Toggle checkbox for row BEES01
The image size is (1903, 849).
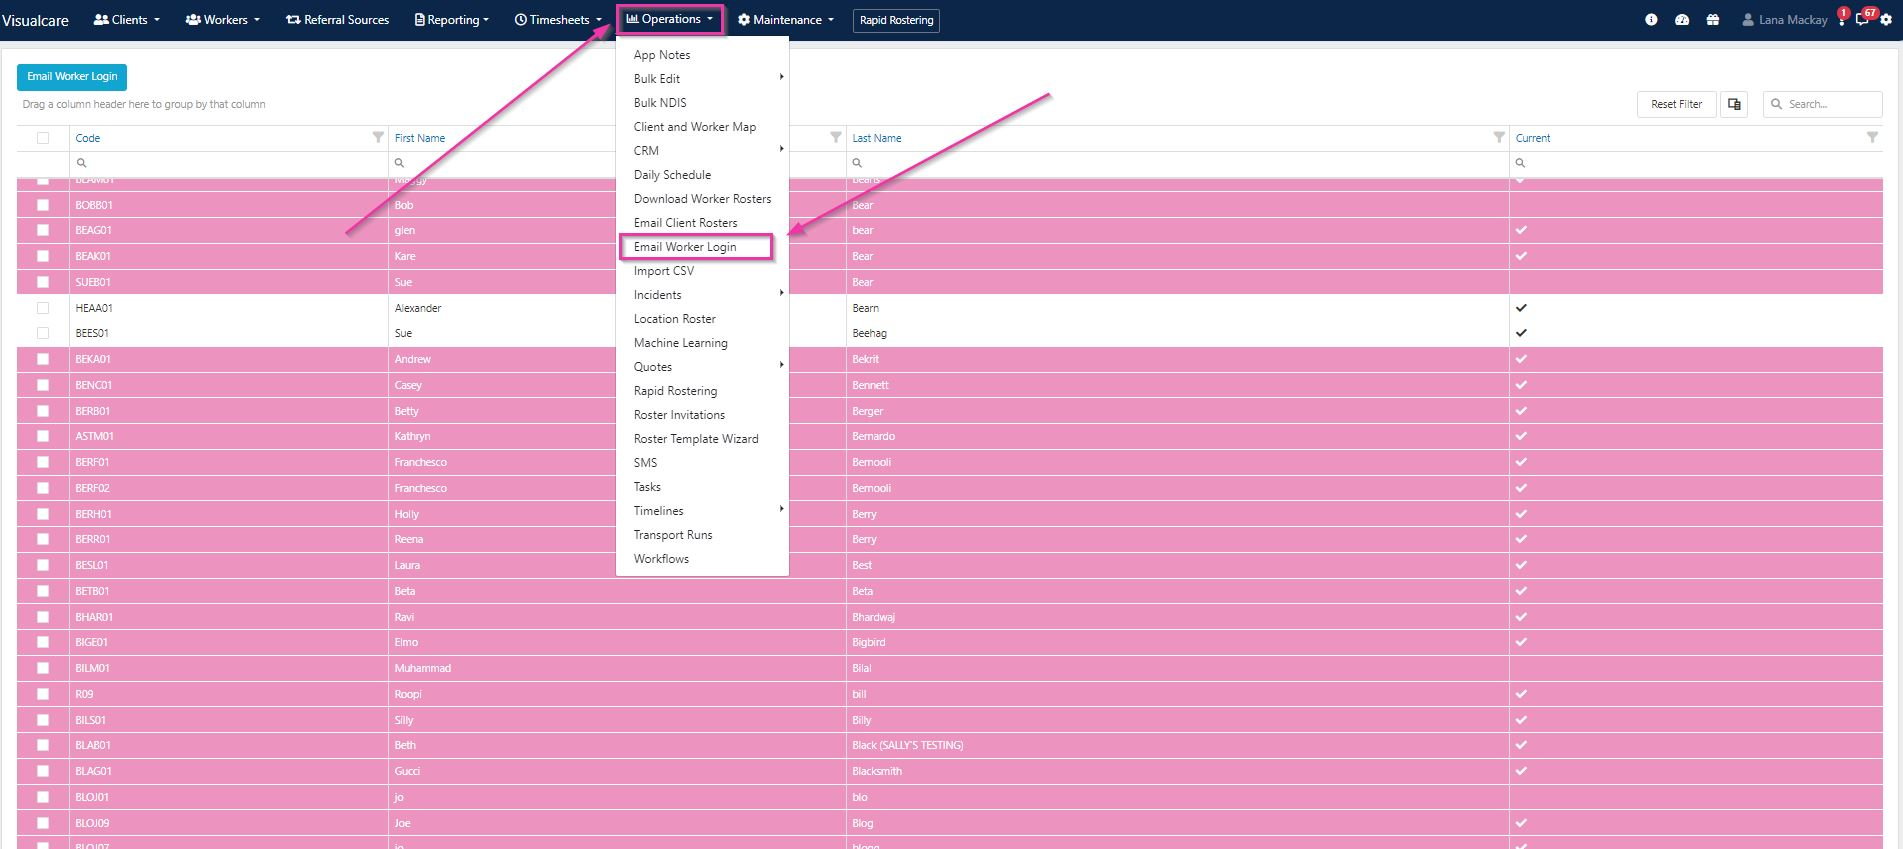(x=43, y=333)
